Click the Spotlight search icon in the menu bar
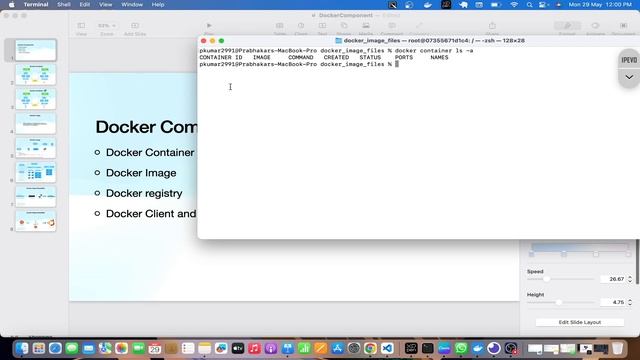Screen dimensions: 640x360 click(x=529, y=4)
